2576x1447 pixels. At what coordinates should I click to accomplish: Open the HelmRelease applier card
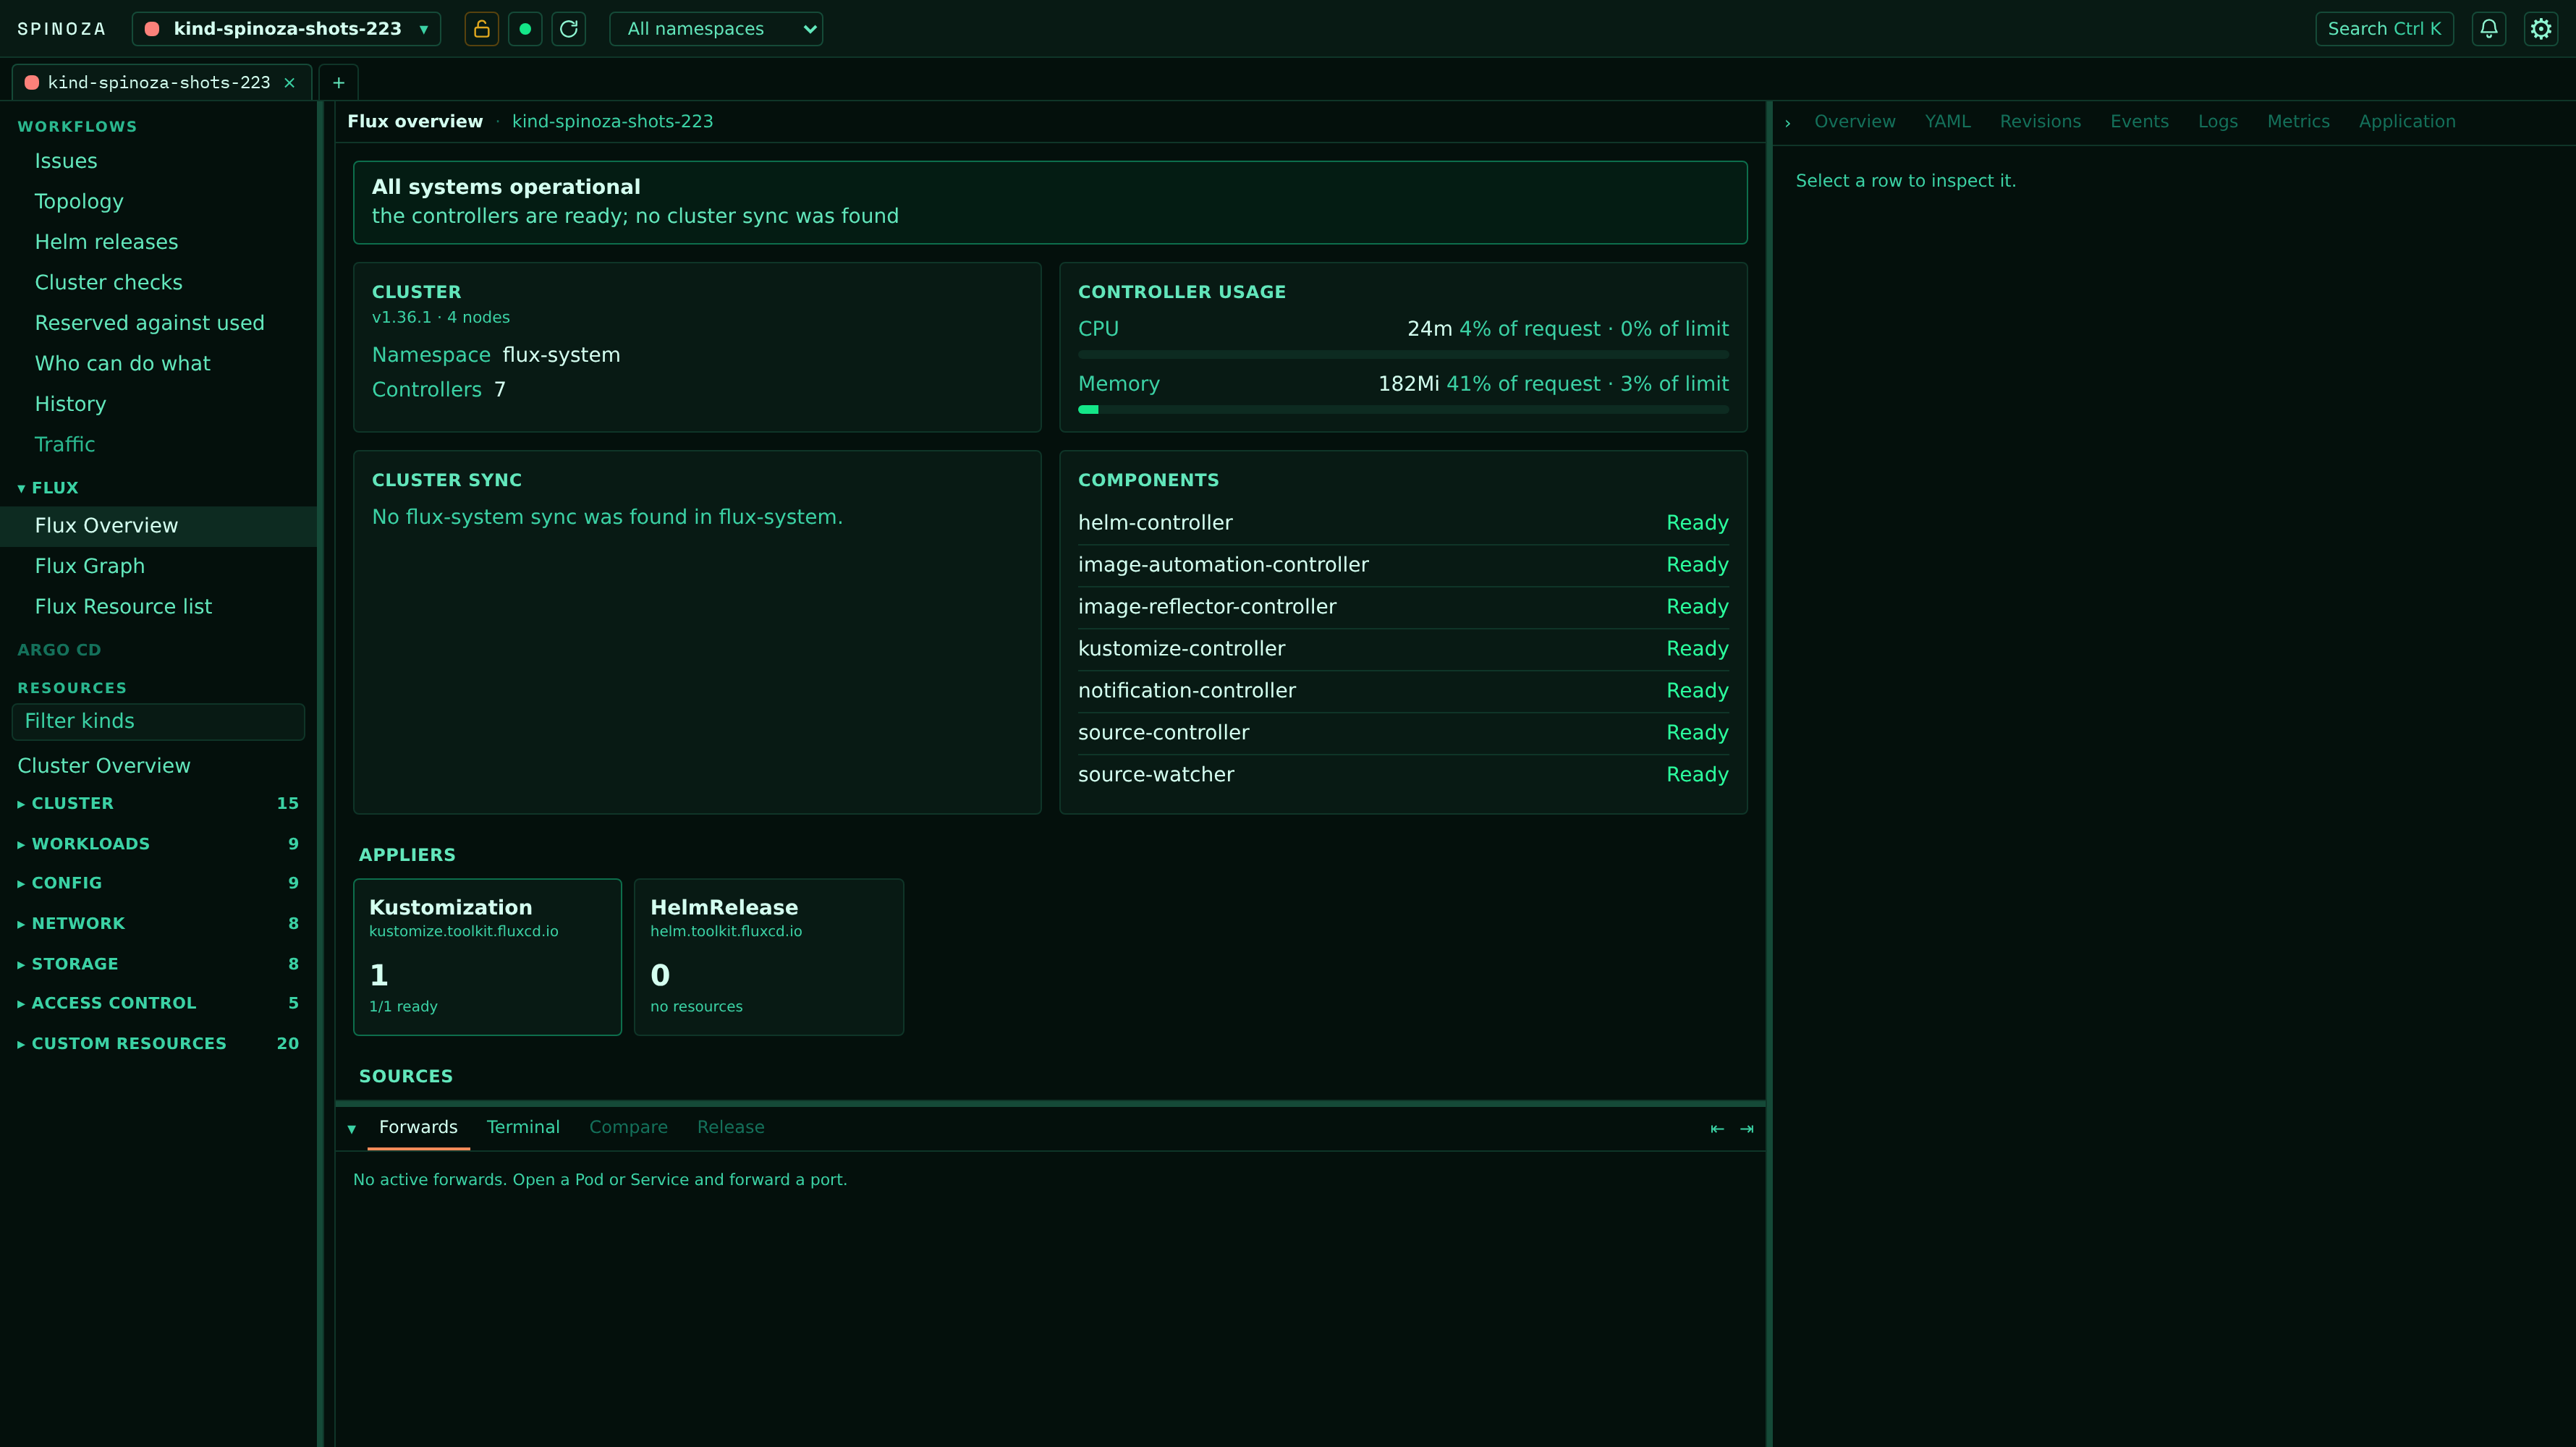tap(768, 957)
